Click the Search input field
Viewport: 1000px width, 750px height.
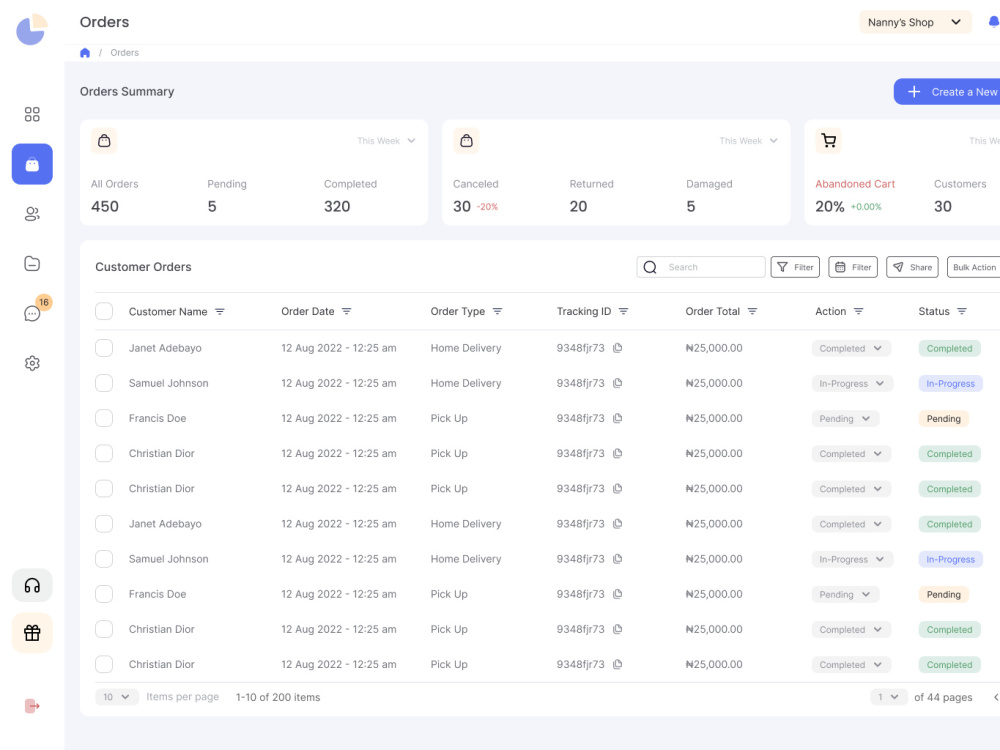[701, 267]
